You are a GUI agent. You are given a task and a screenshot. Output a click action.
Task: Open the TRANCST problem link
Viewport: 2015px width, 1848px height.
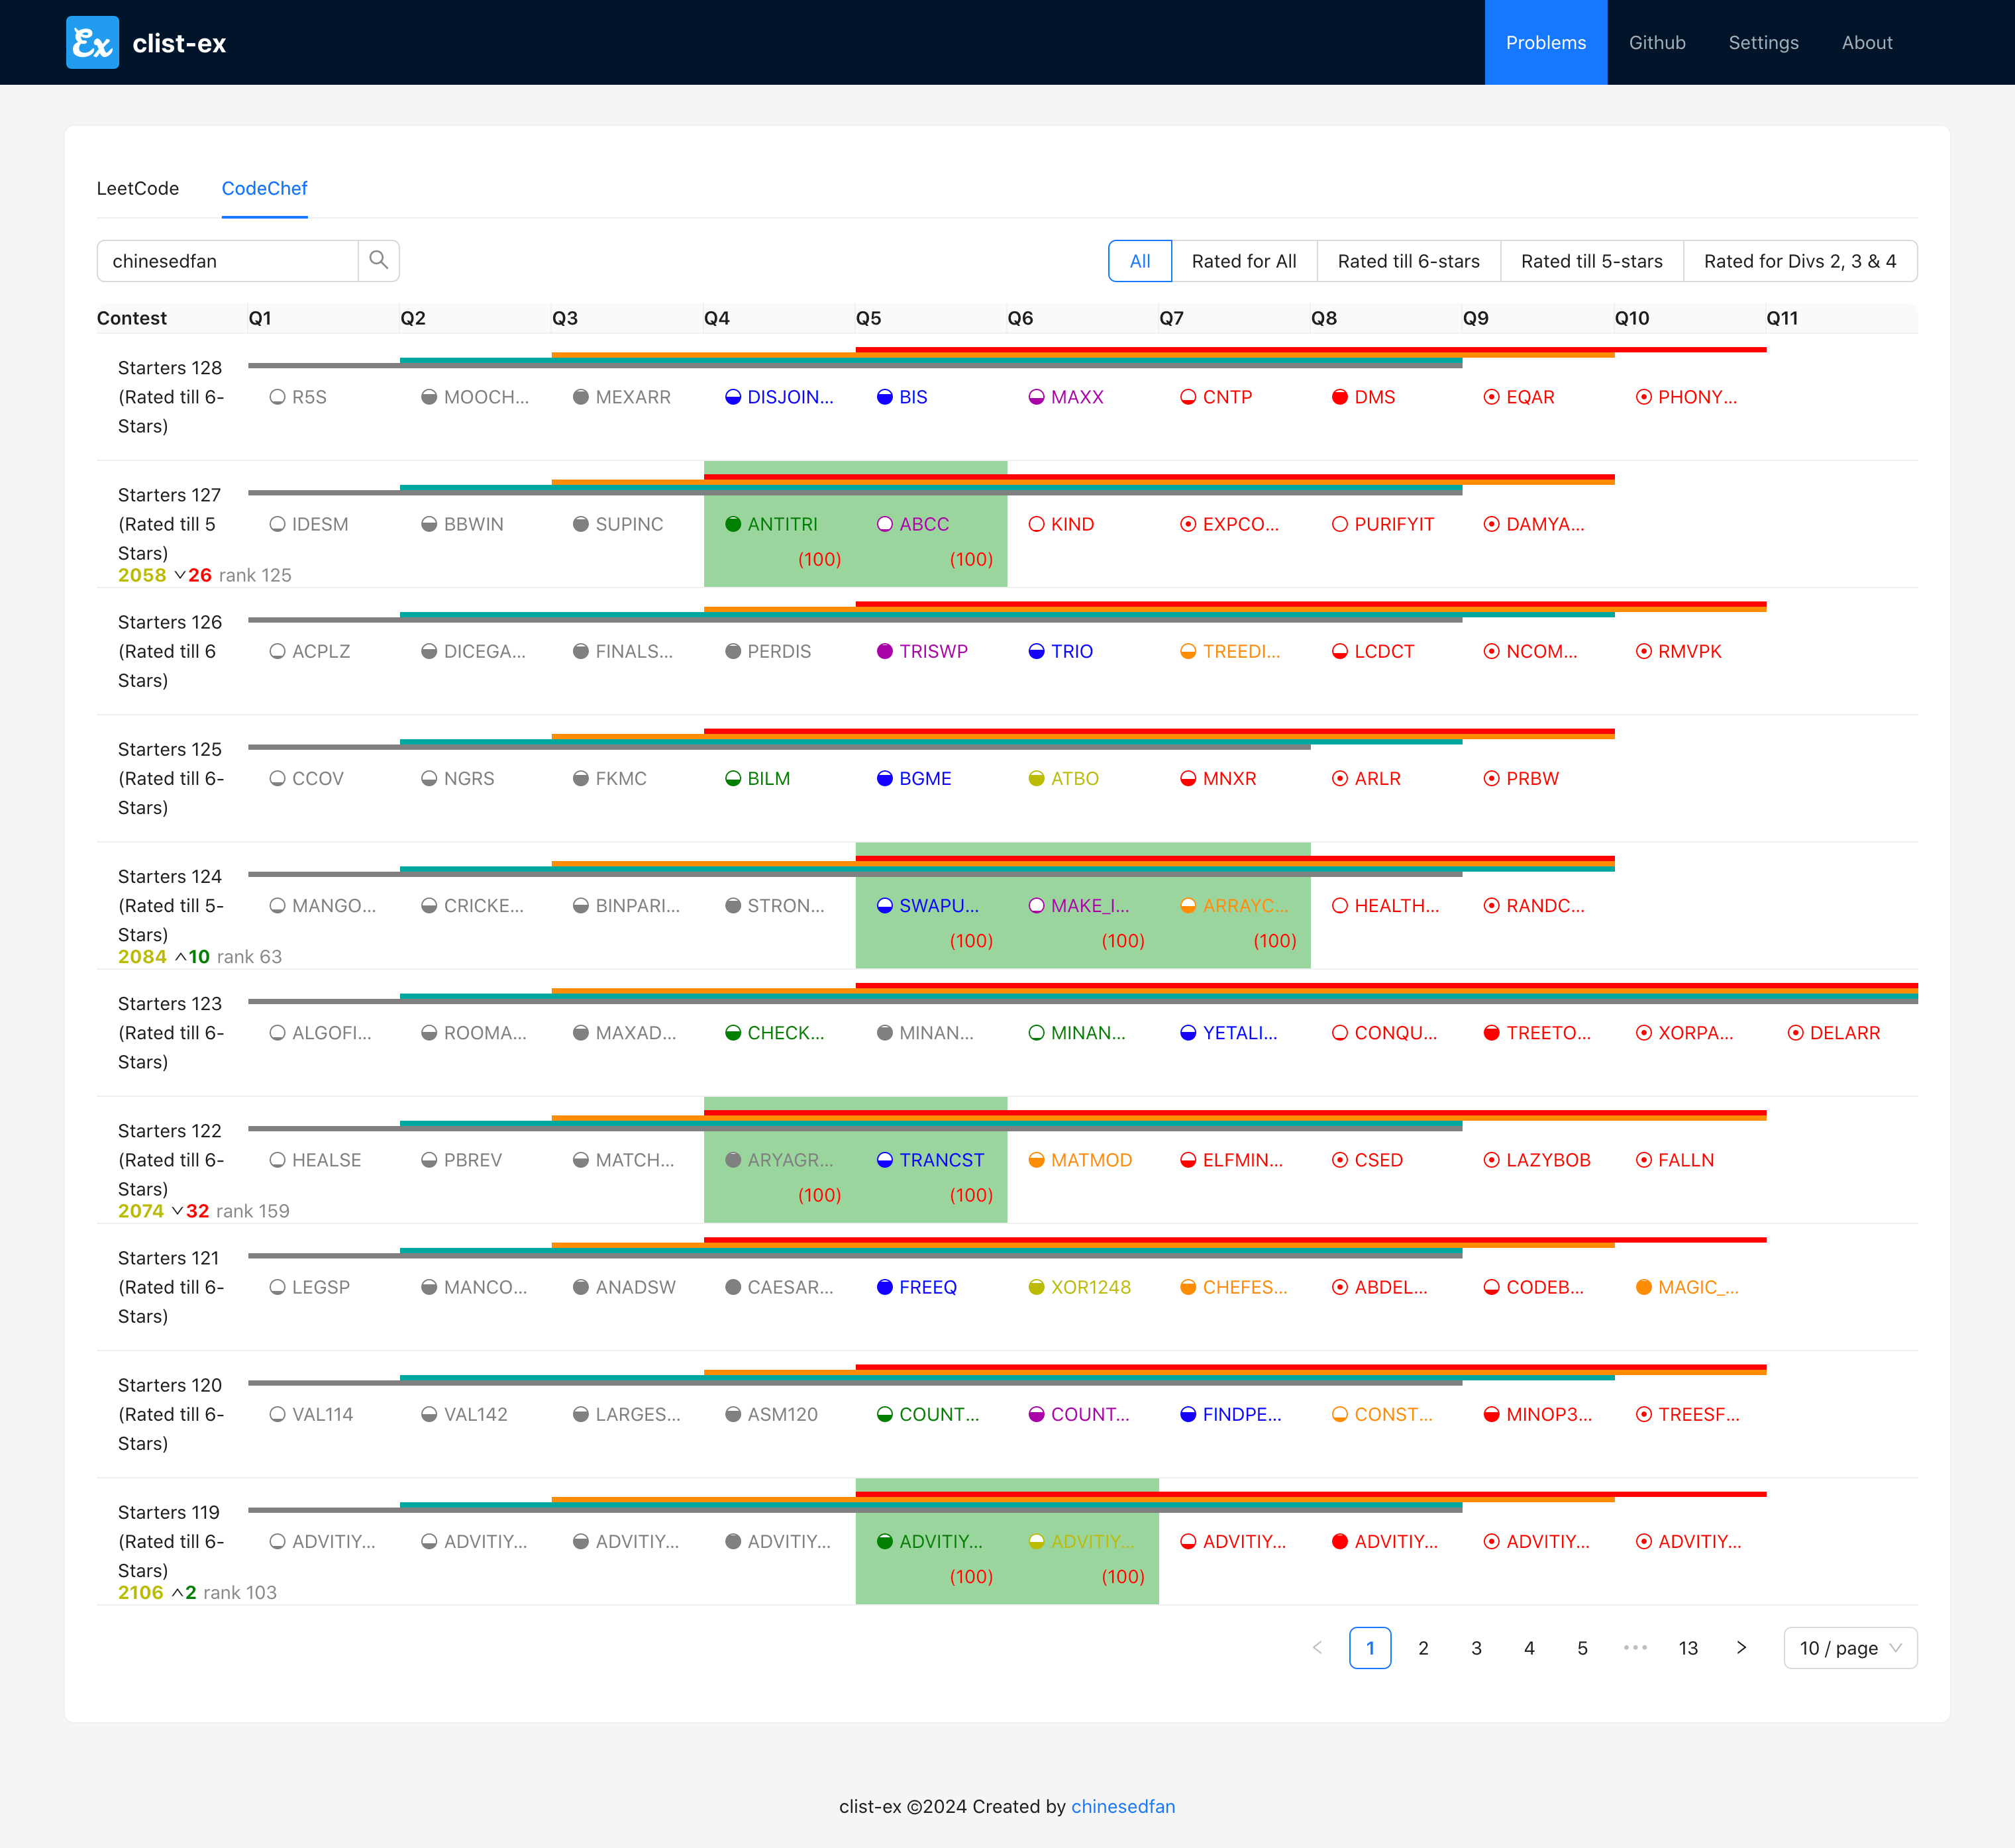coord(941,1160)
